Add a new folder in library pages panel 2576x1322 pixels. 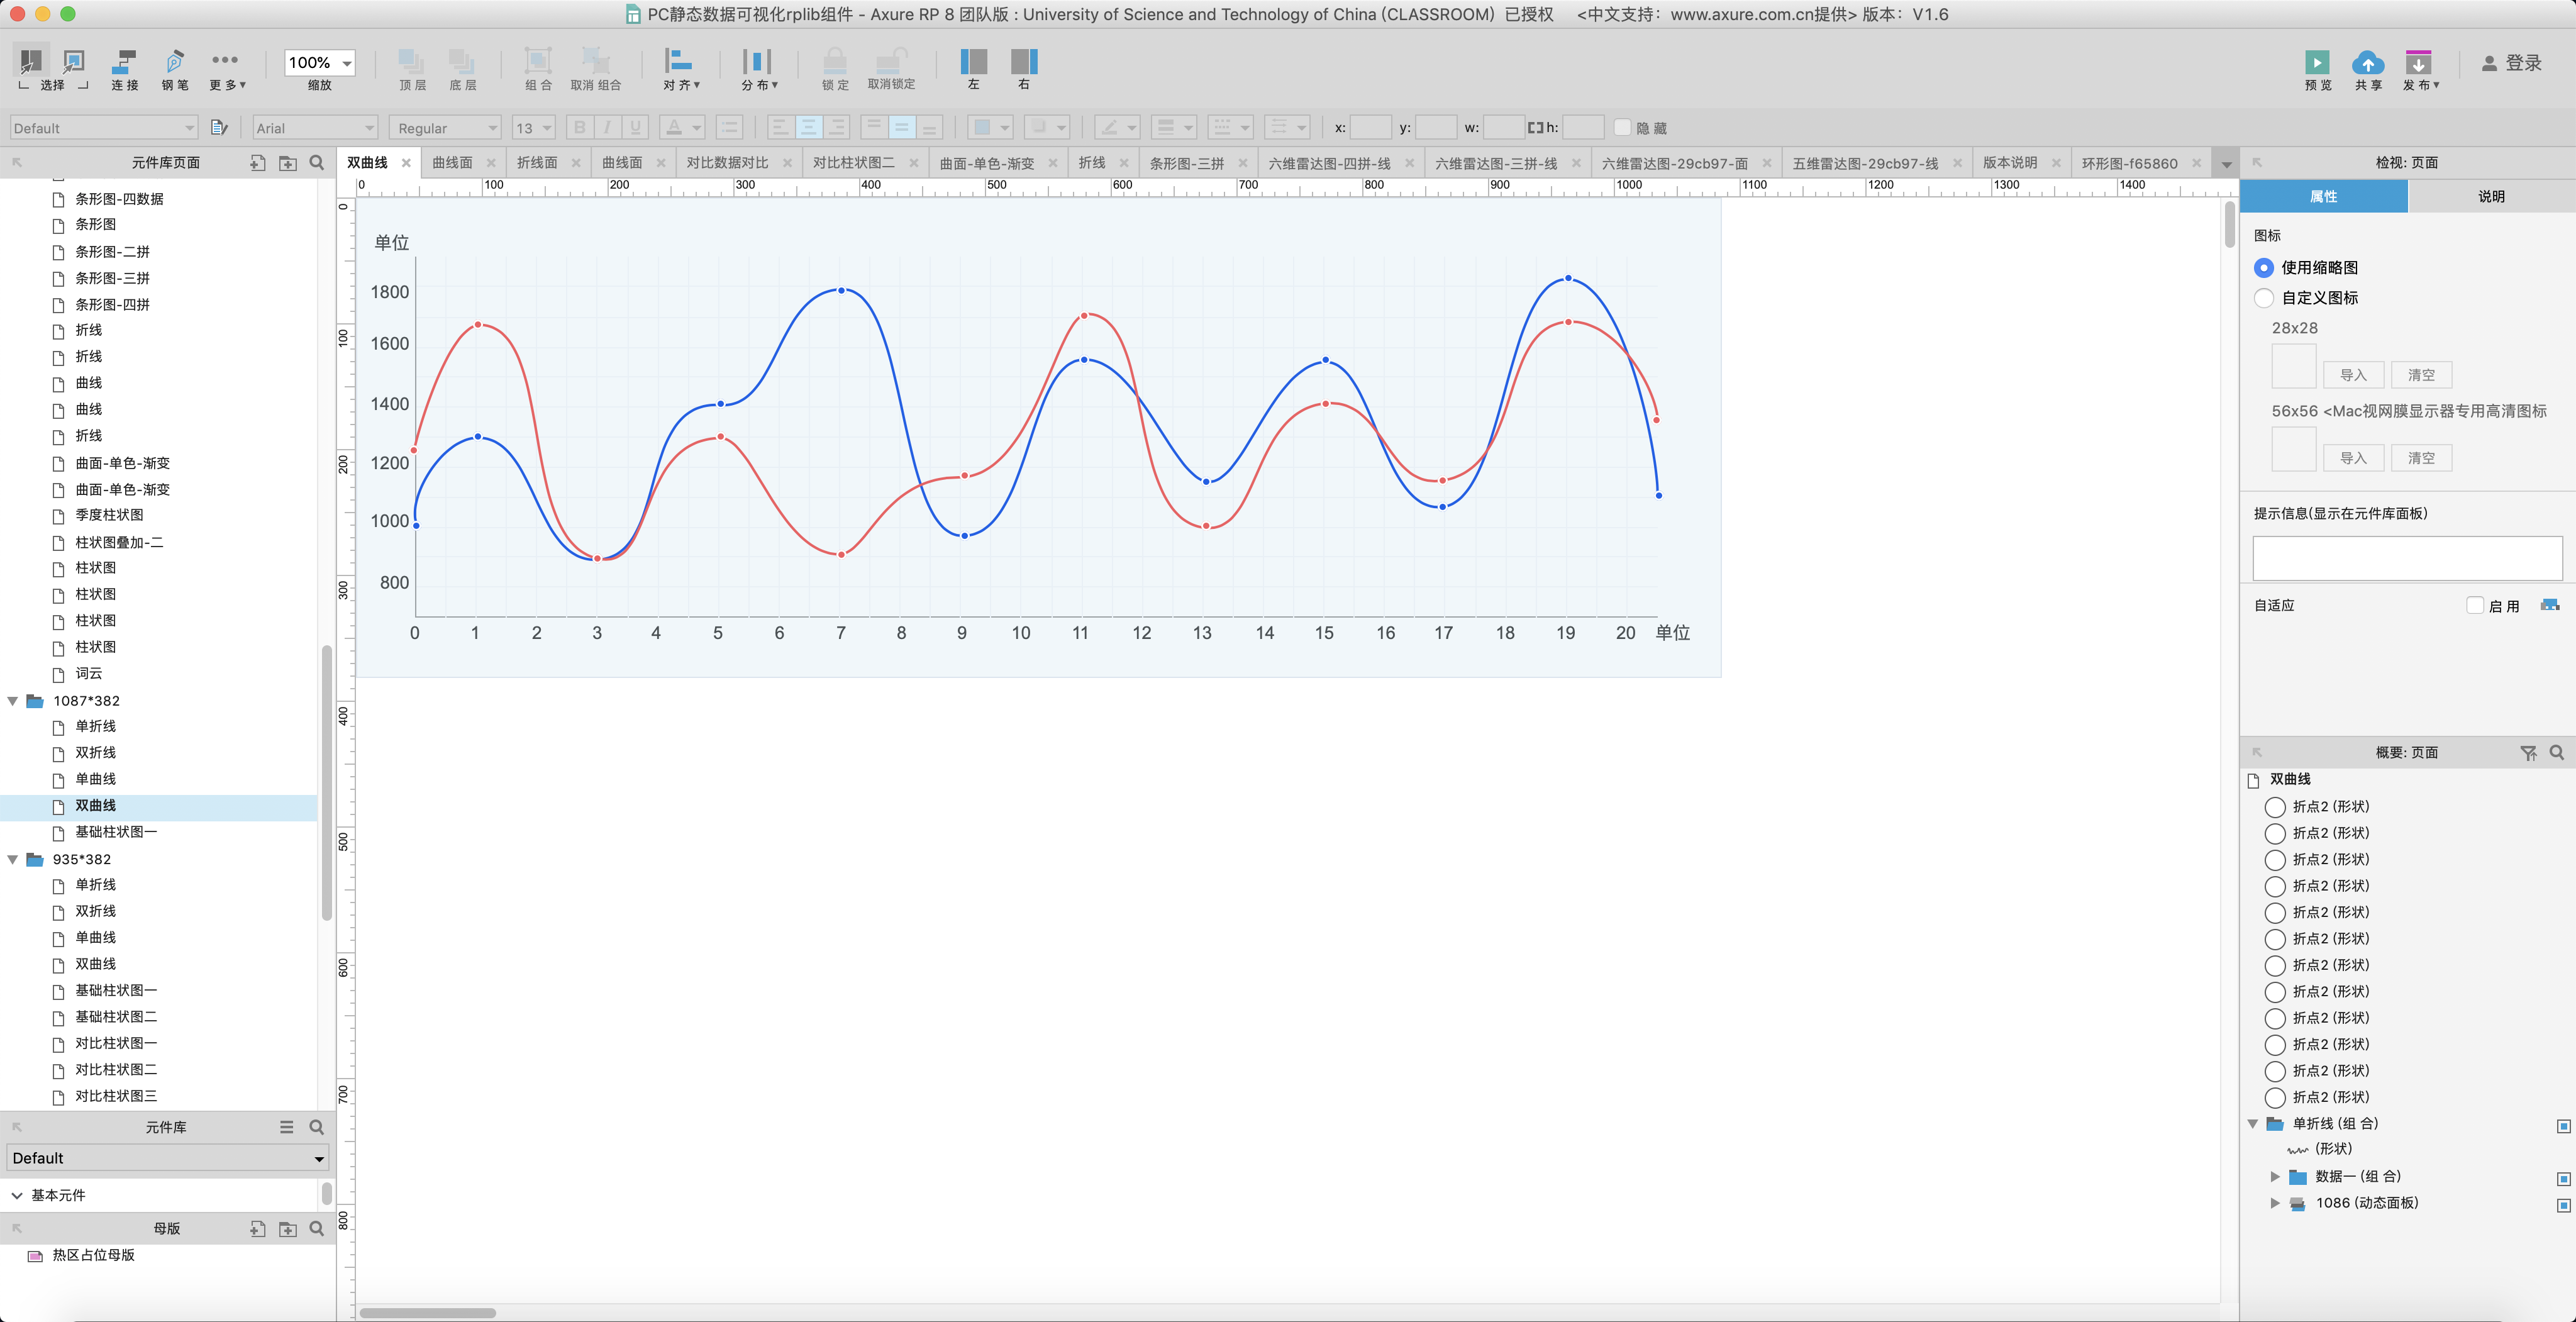(x=288, y=163)
